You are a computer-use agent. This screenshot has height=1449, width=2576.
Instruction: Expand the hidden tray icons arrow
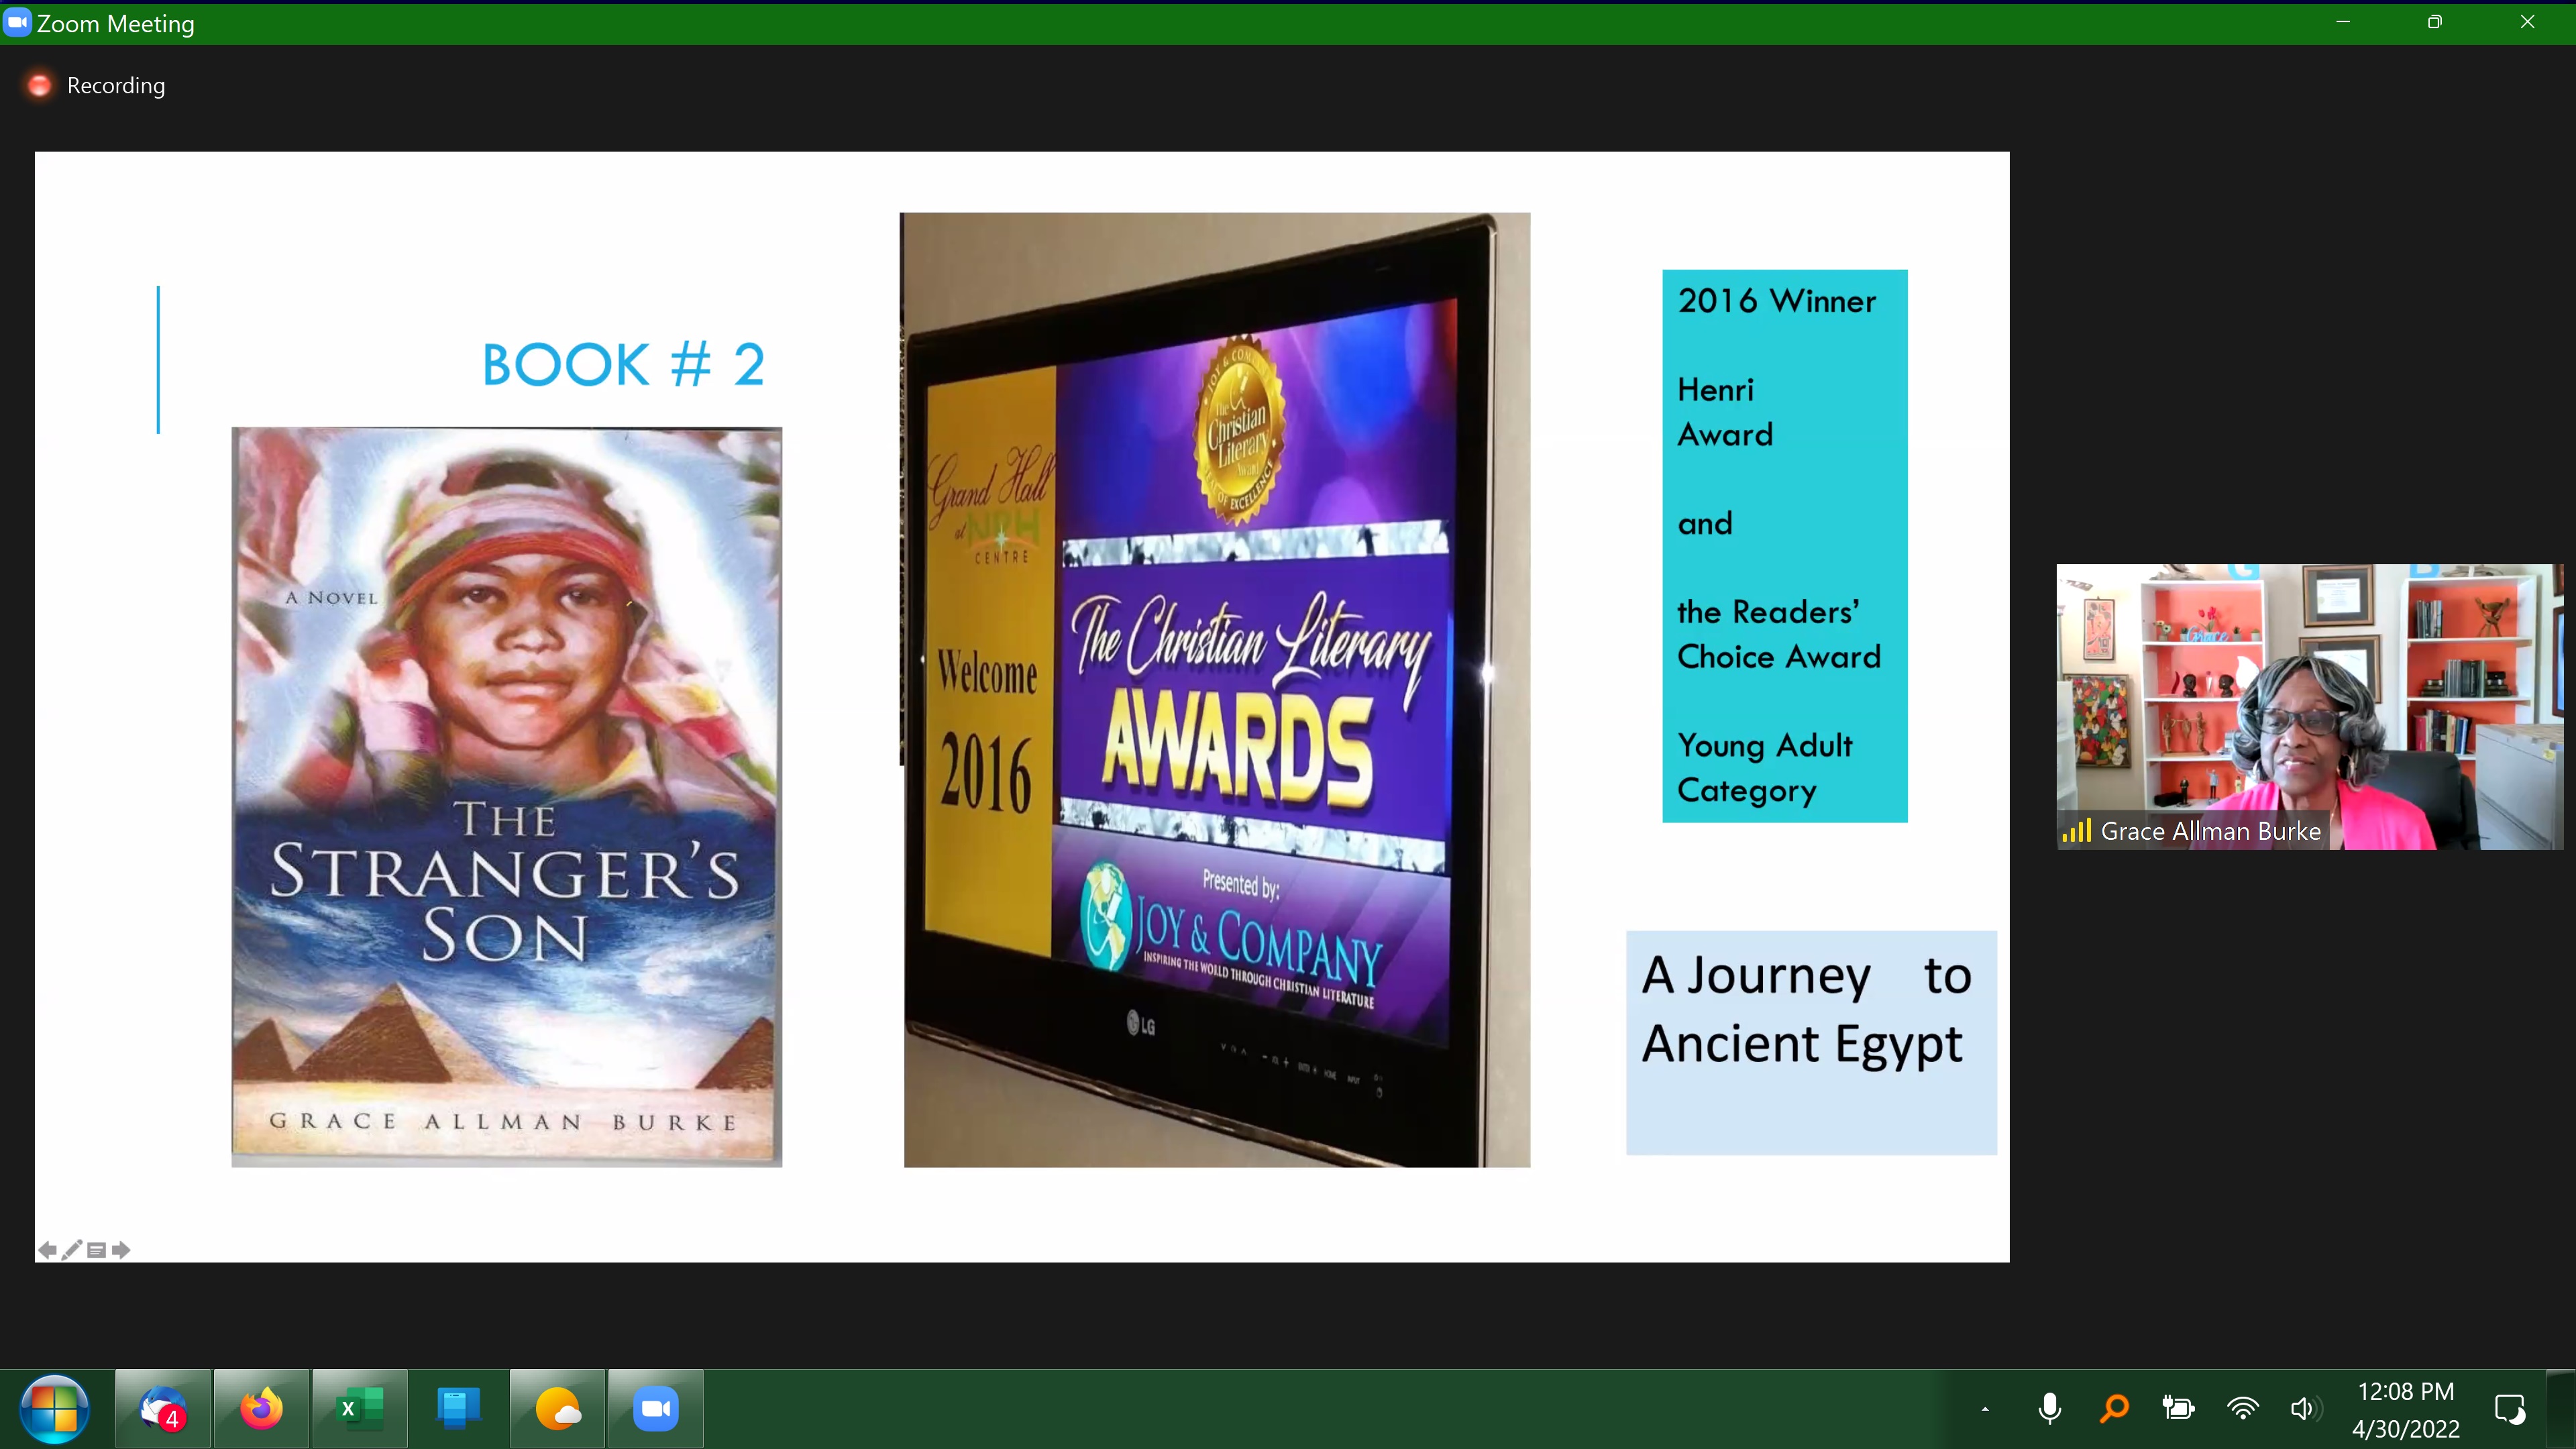[x=1985, y=1409]
